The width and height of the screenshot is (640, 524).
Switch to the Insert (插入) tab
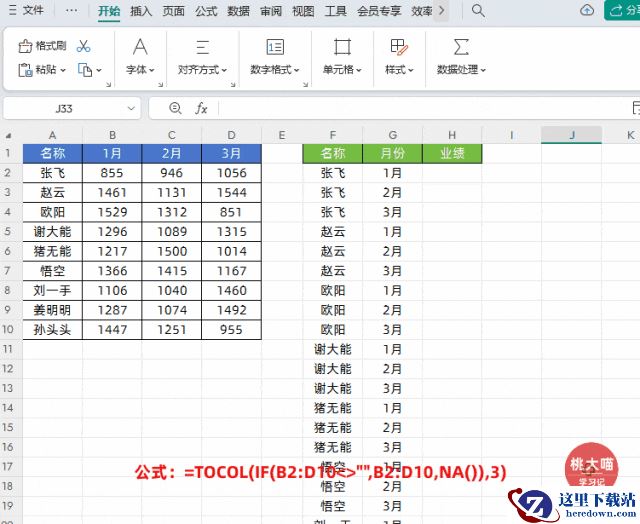click(141, 11)
